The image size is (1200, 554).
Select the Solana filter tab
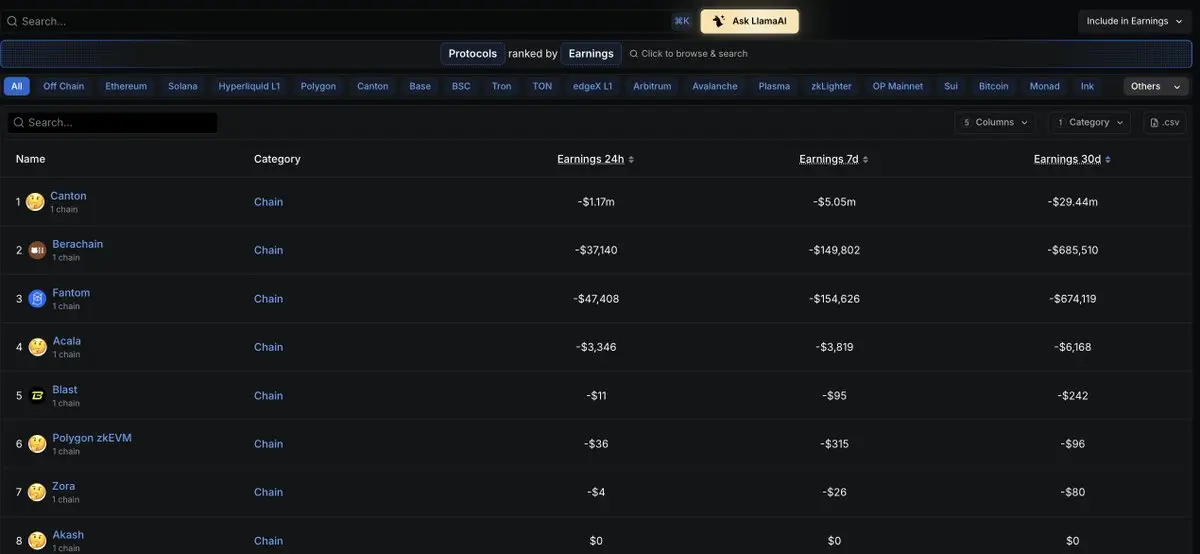183,86
